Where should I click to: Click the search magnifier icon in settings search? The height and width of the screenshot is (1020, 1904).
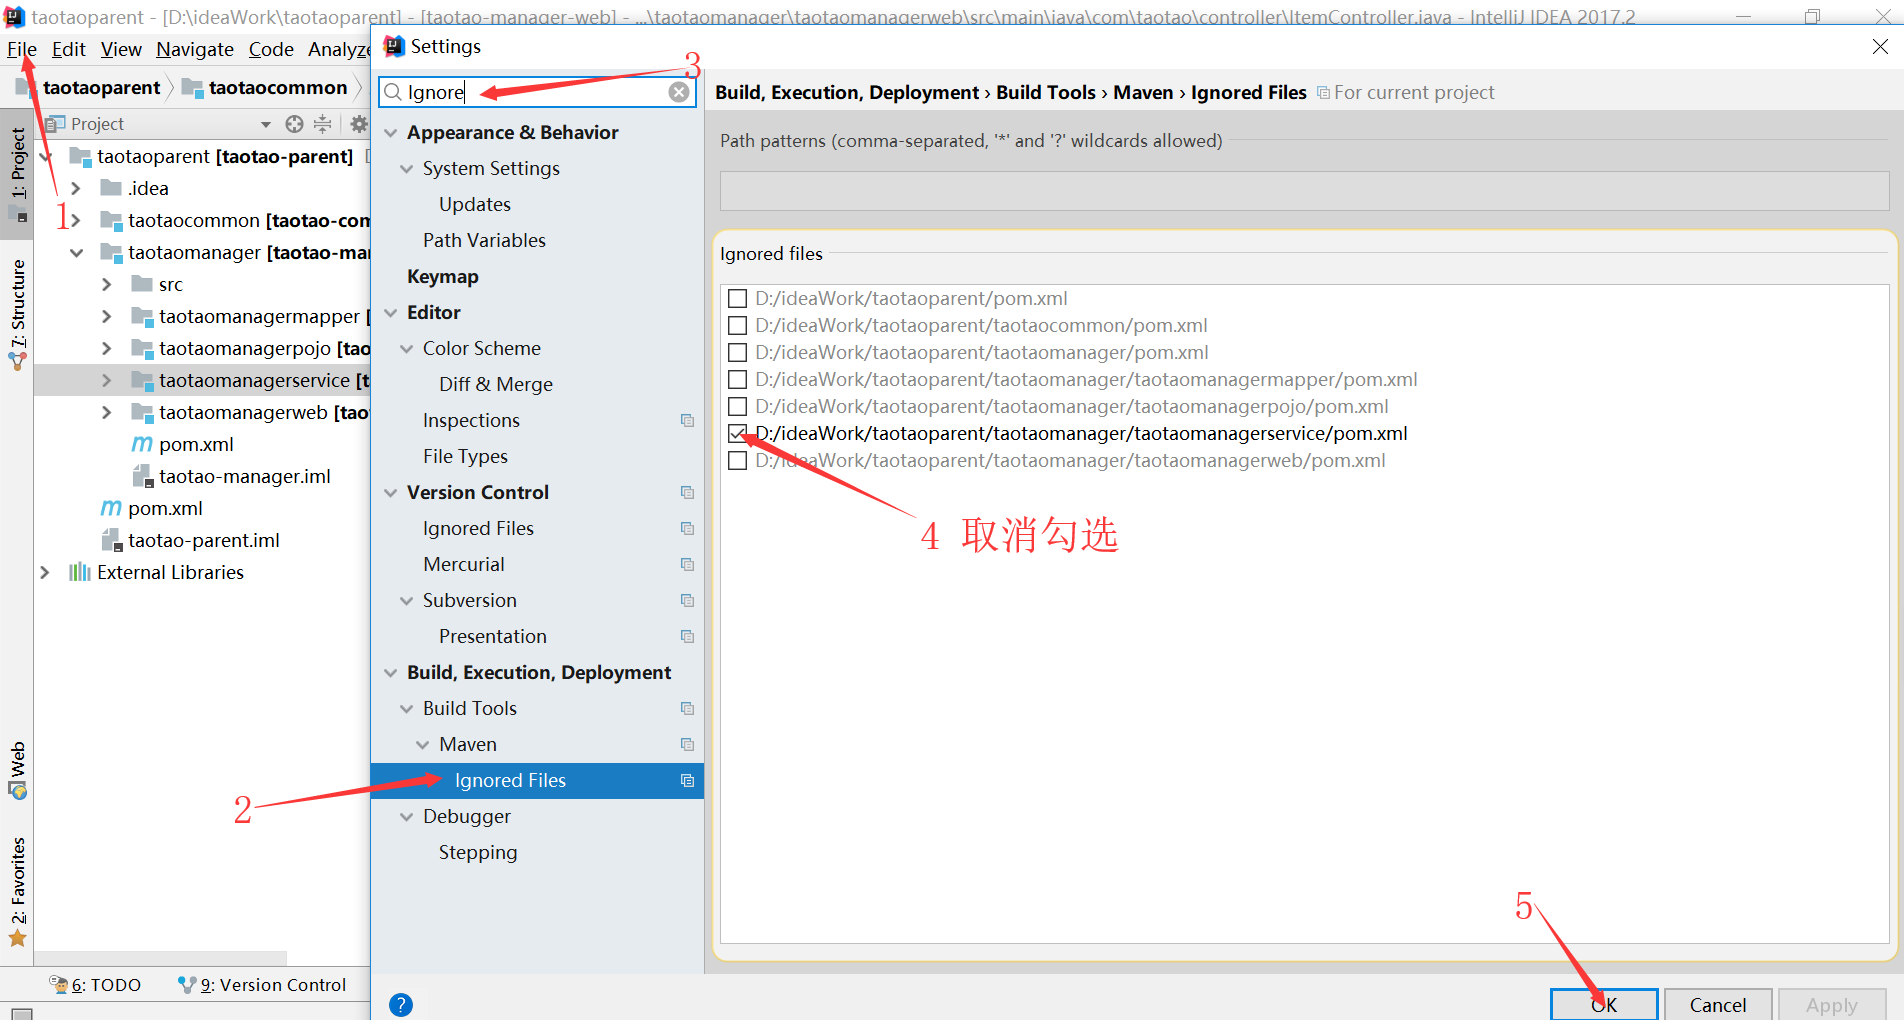click(x=393, y=92)
